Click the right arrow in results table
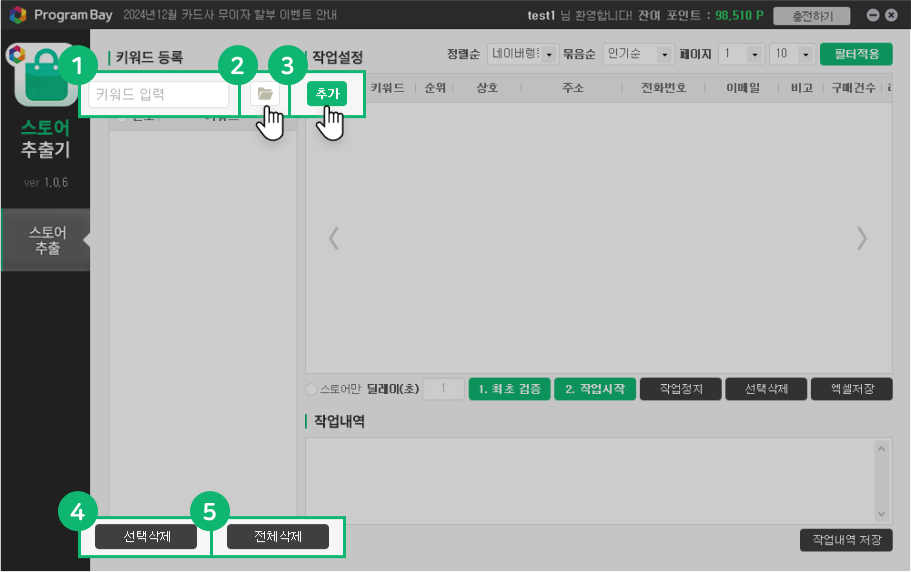 pyautogui.click(x=861, y=238)
